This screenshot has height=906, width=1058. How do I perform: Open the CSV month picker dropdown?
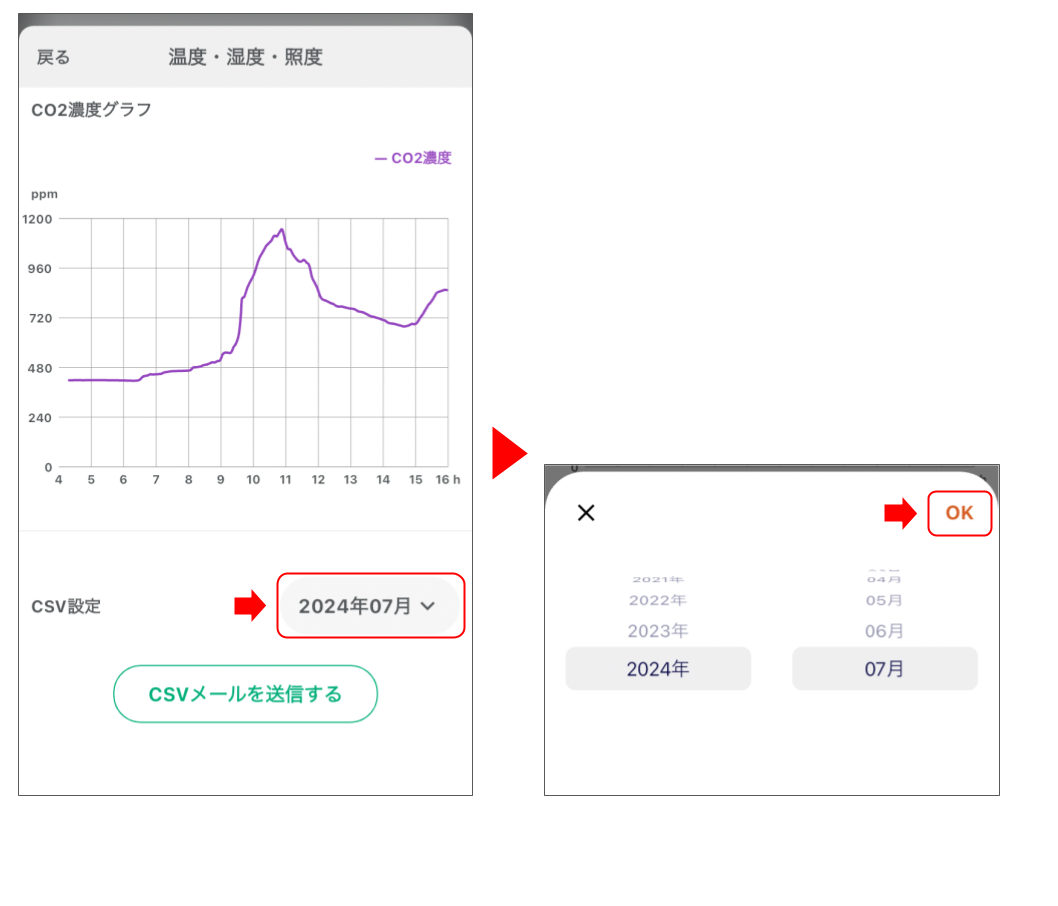370,606
